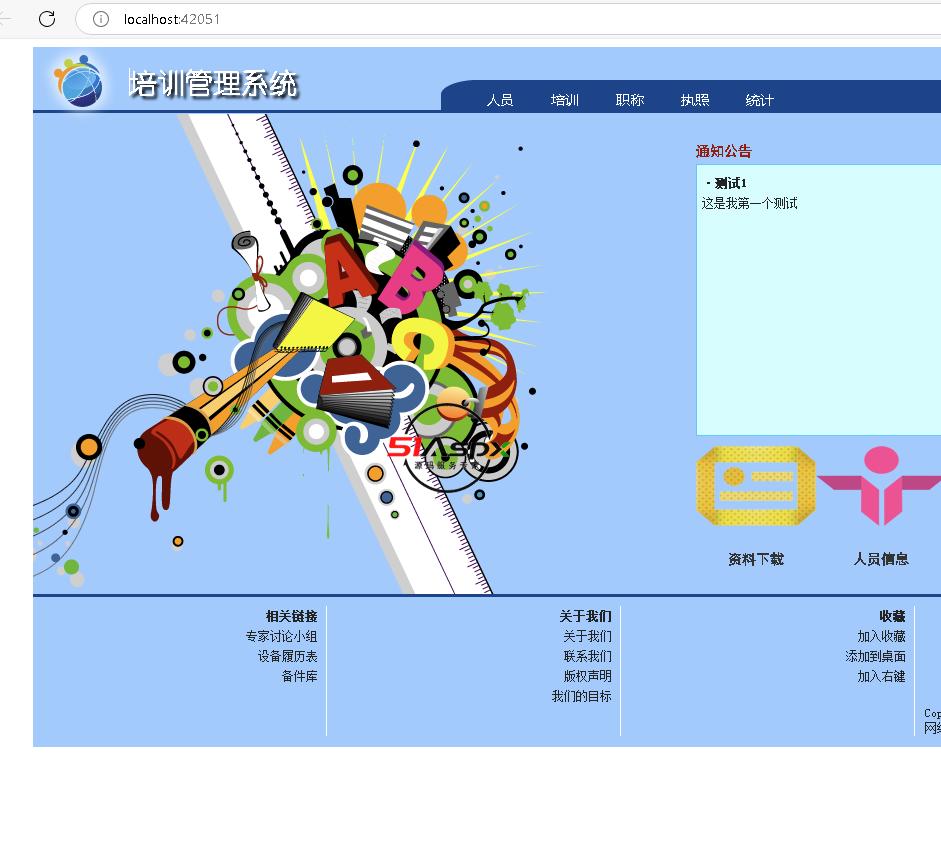Click the globe logo of 培训管理系统
This screenshot has height=866, width=941.
point(79,81)
